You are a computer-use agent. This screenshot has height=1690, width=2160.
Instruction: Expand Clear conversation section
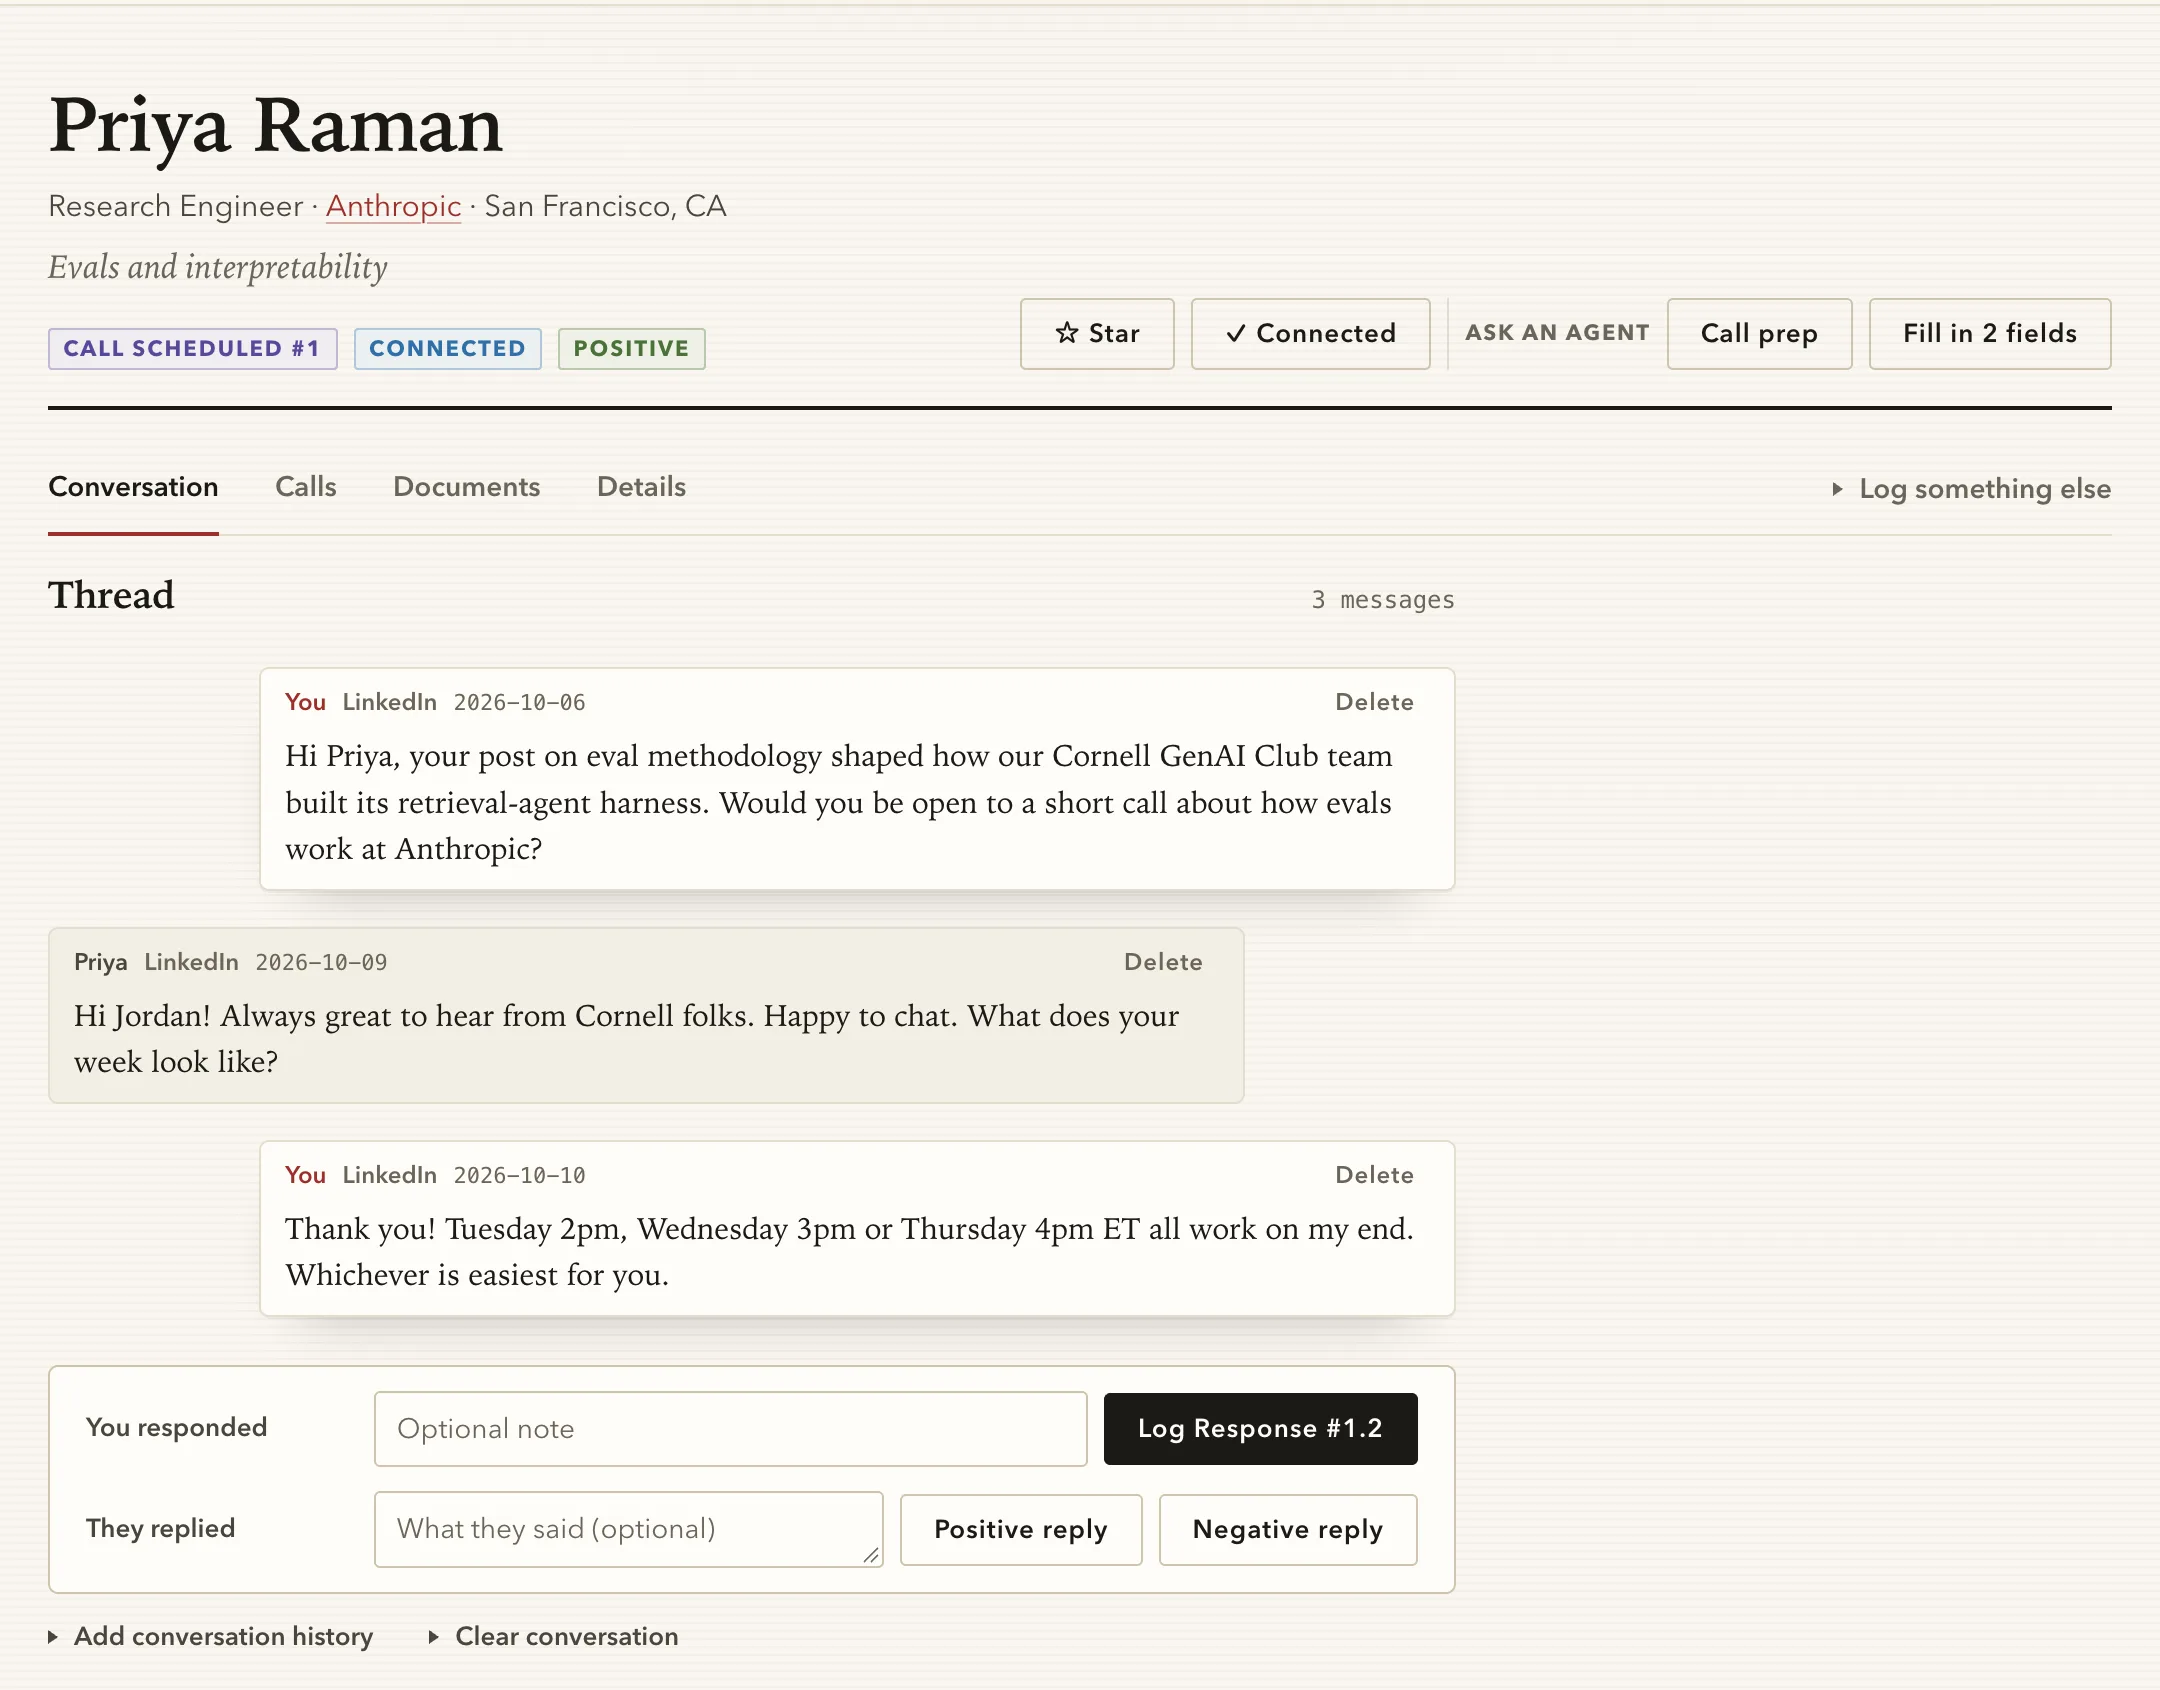(x=553, y=1636)
